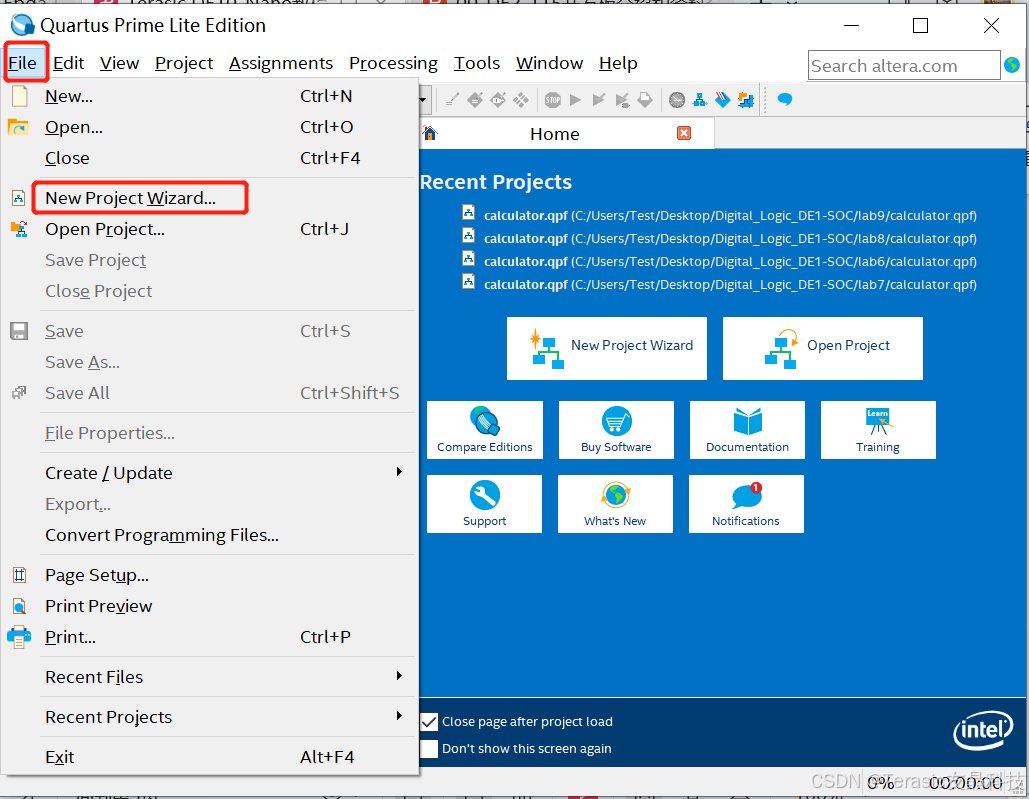Click the blue hierarchy network toolbar icon

(700, 100)
